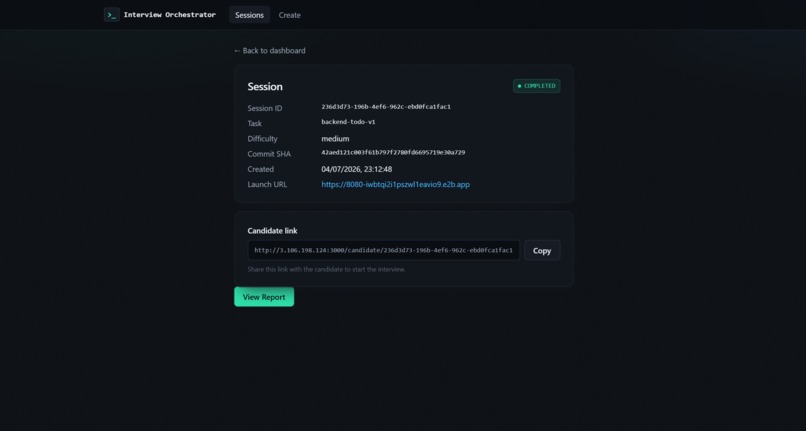
Task: Copy the candidate link
Action: point(542,250)
